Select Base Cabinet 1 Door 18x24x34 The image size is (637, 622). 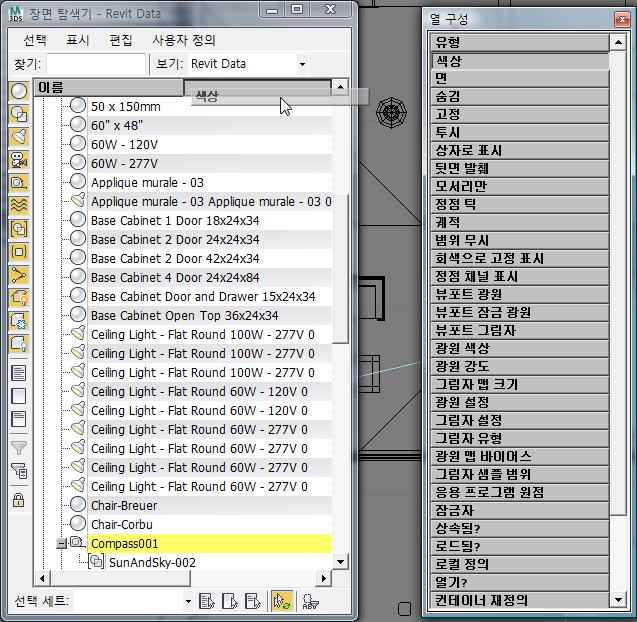coord(175,221)
